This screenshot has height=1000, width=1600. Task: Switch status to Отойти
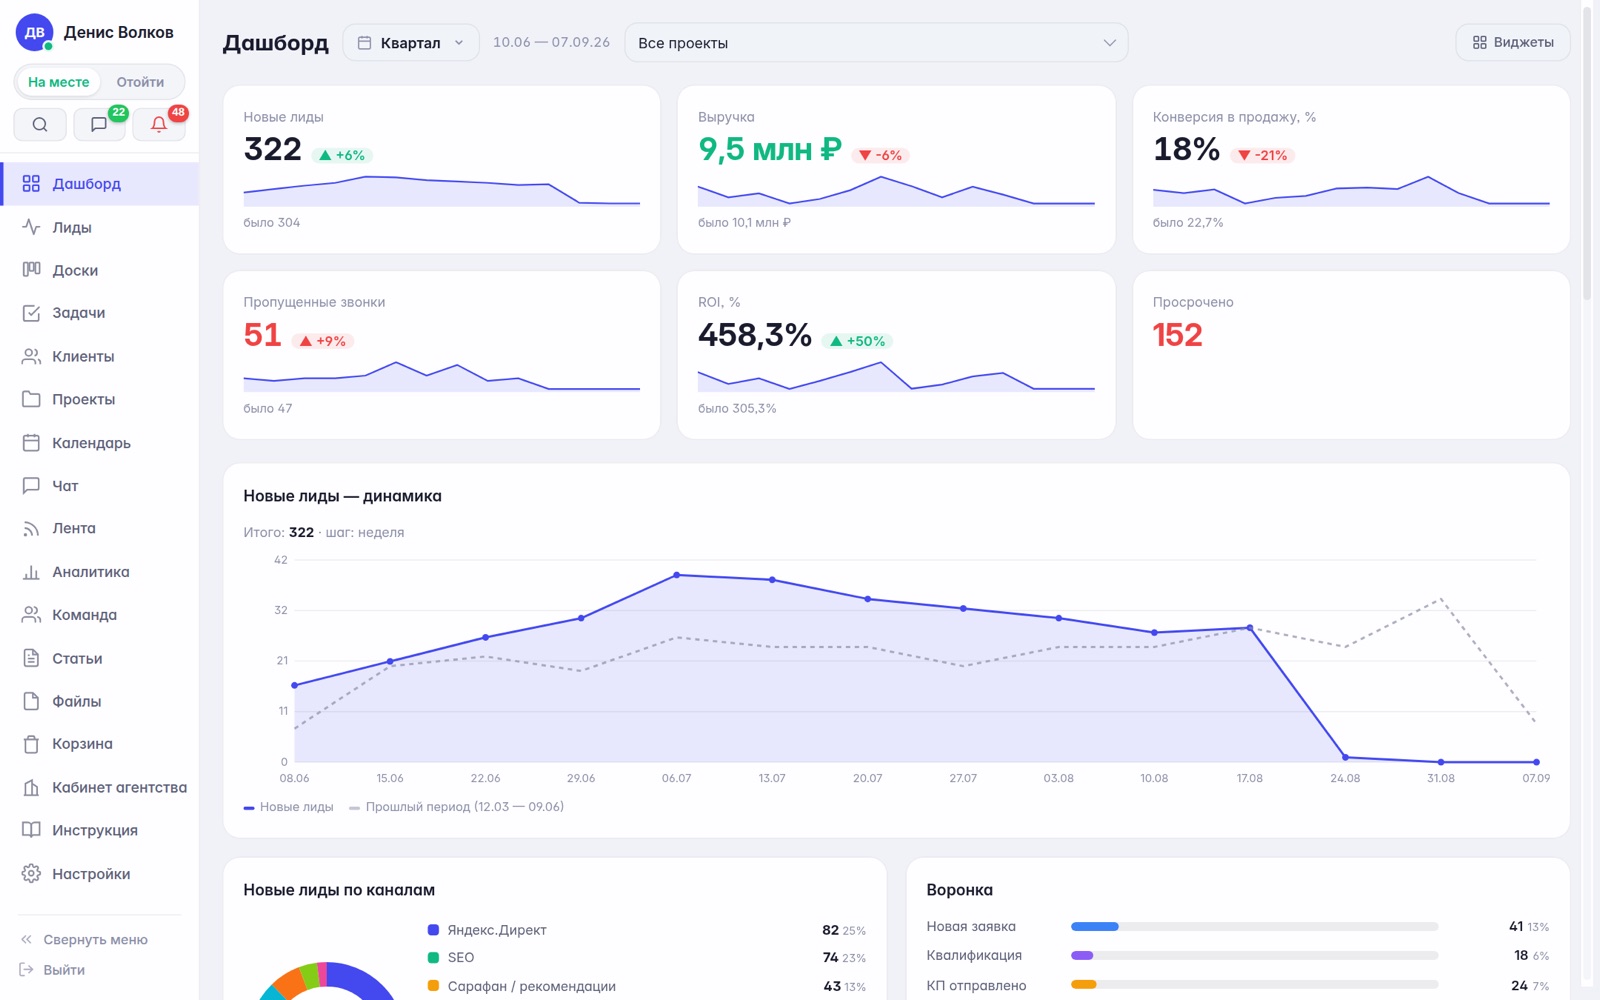point(140,82)
